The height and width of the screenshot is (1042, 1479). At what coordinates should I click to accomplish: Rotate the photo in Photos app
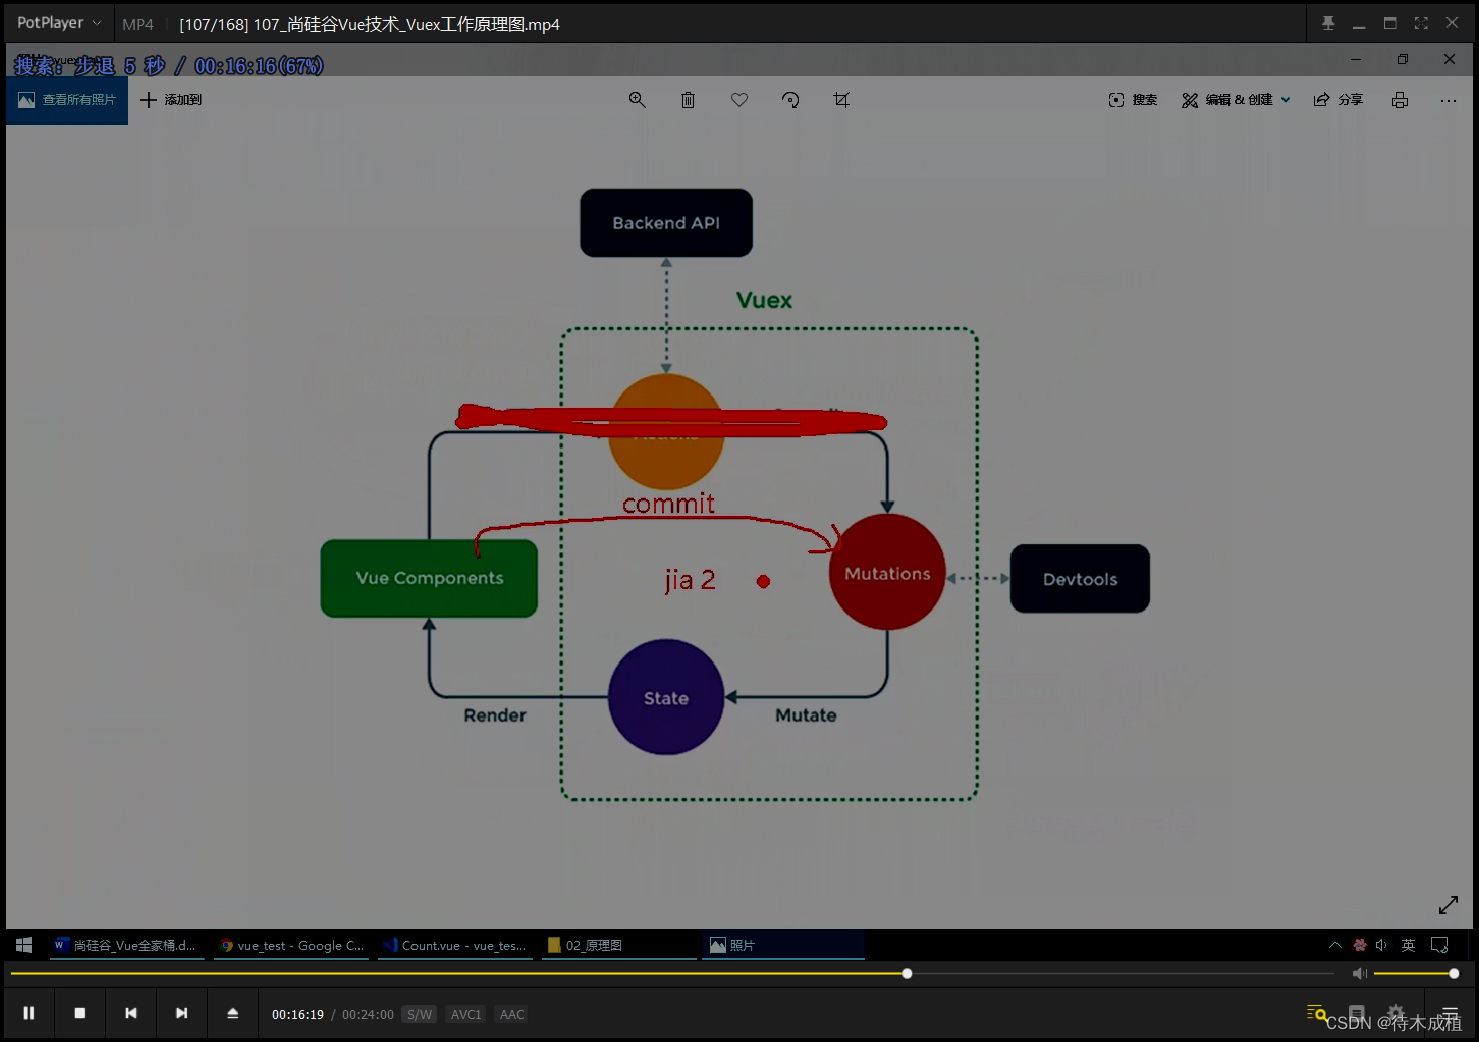790,100
